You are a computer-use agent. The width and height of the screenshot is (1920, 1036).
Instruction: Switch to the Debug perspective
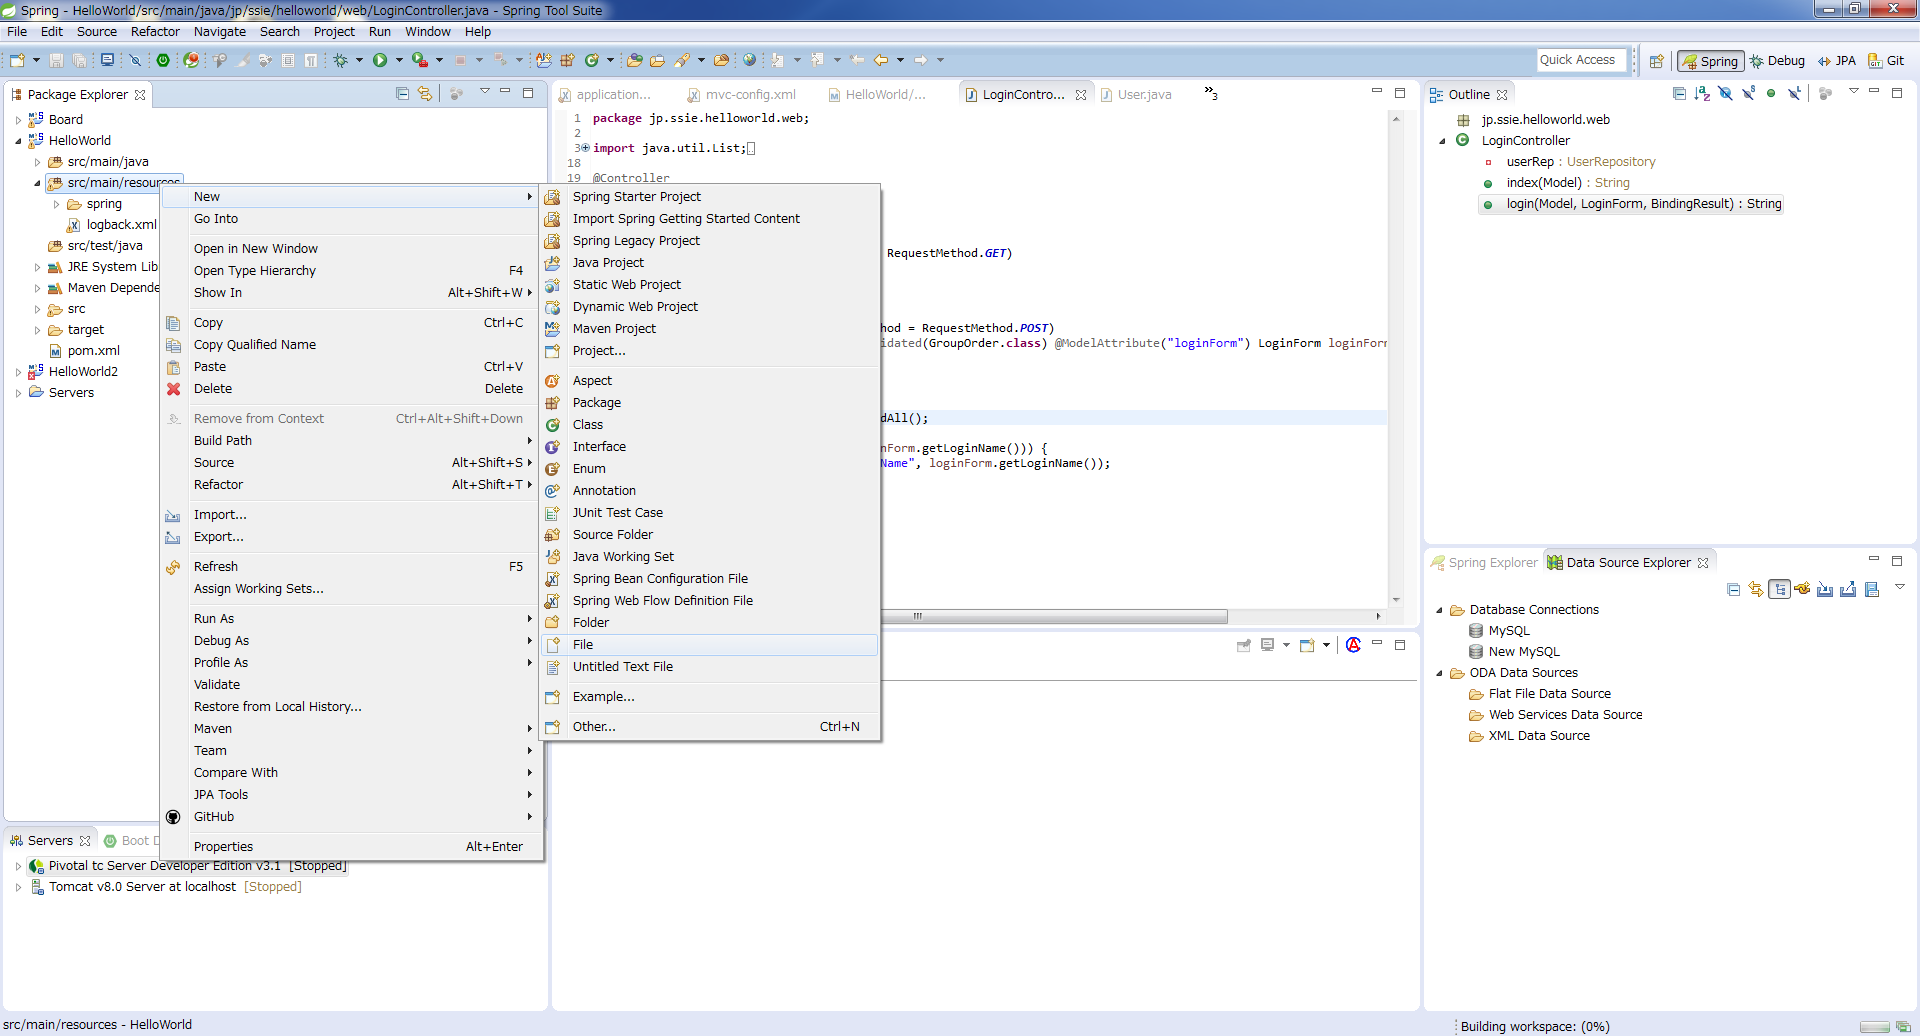pos(1777,61)
